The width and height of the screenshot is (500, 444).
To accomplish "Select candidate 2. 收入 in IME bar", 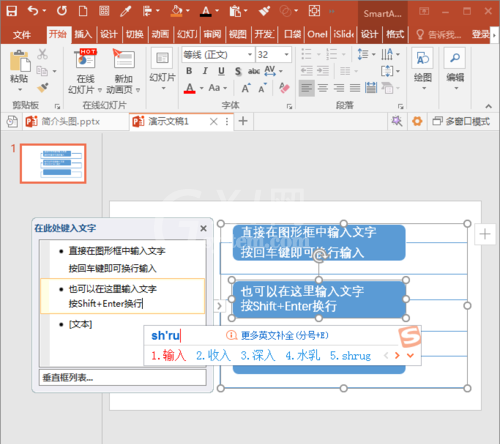I will (213, 356).
